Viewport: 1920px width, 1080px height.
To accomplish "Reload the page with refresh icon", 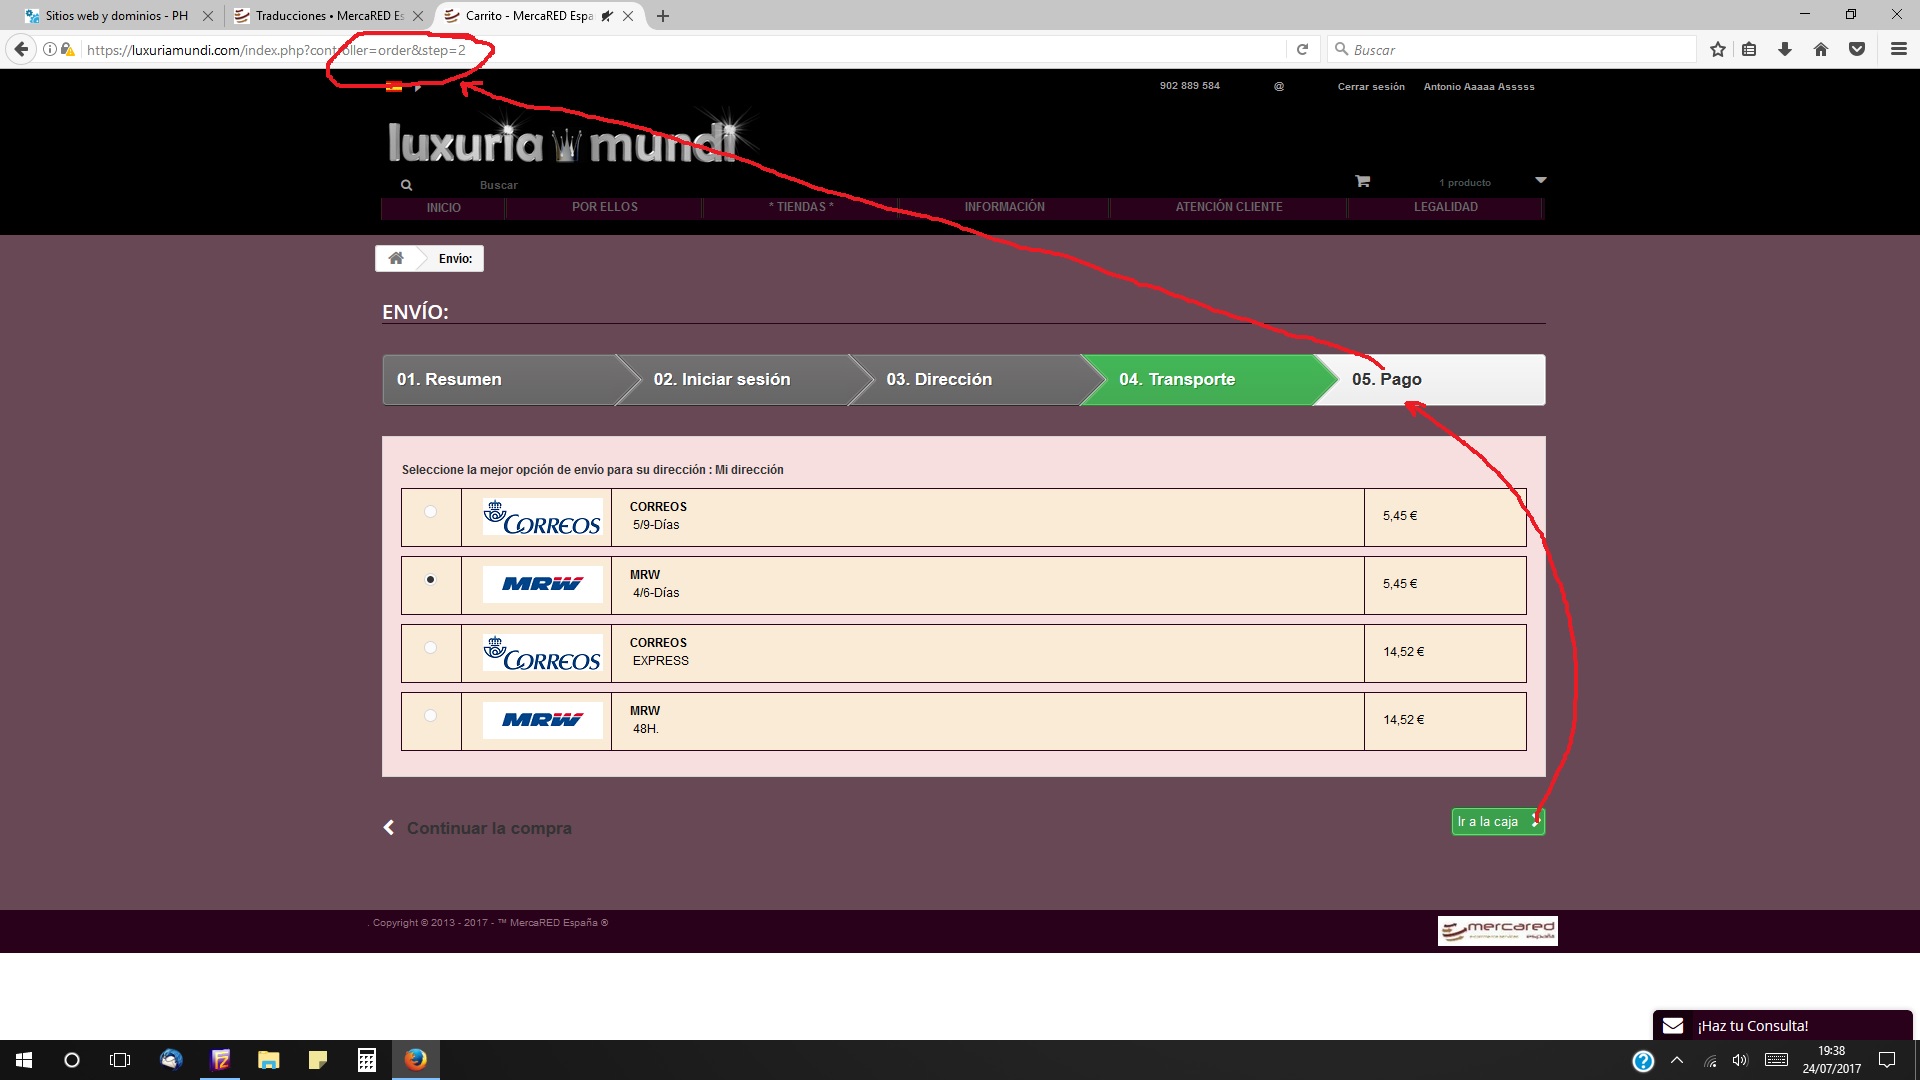I will [x=1302, y=49].
